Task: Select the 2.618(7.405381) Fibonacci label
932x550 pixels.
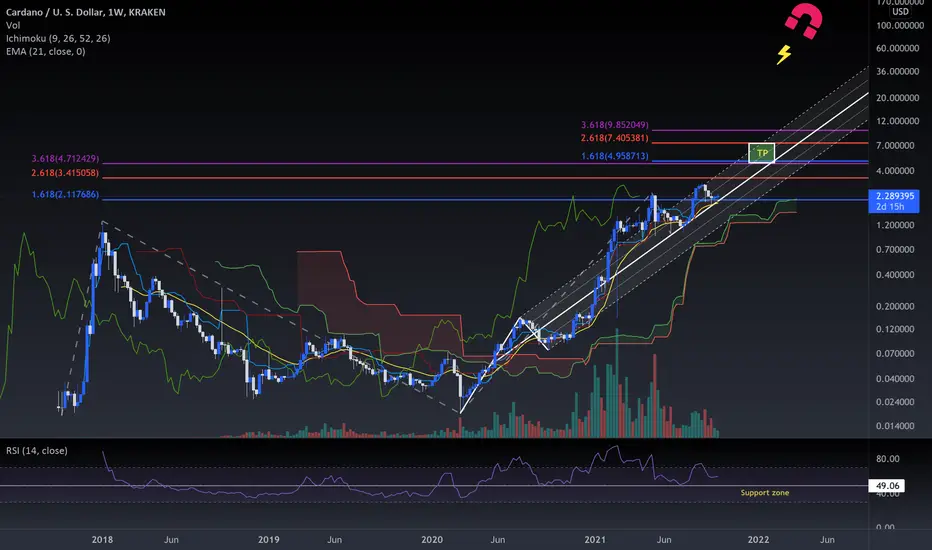Action: (x=615, y=138)
